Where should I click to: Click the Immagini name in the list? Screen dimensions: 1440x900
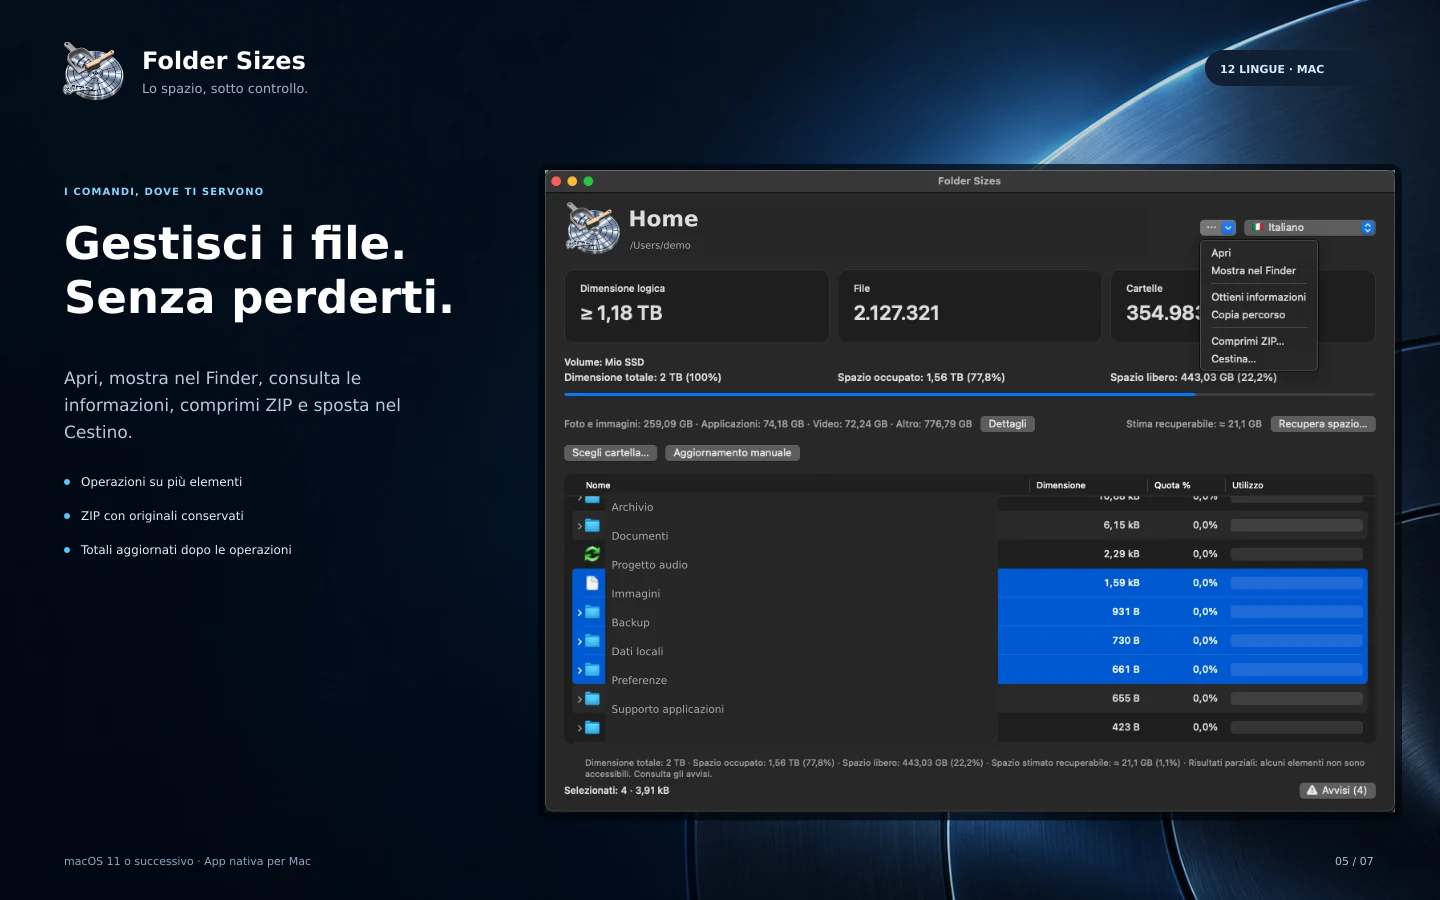pos(636,594)
